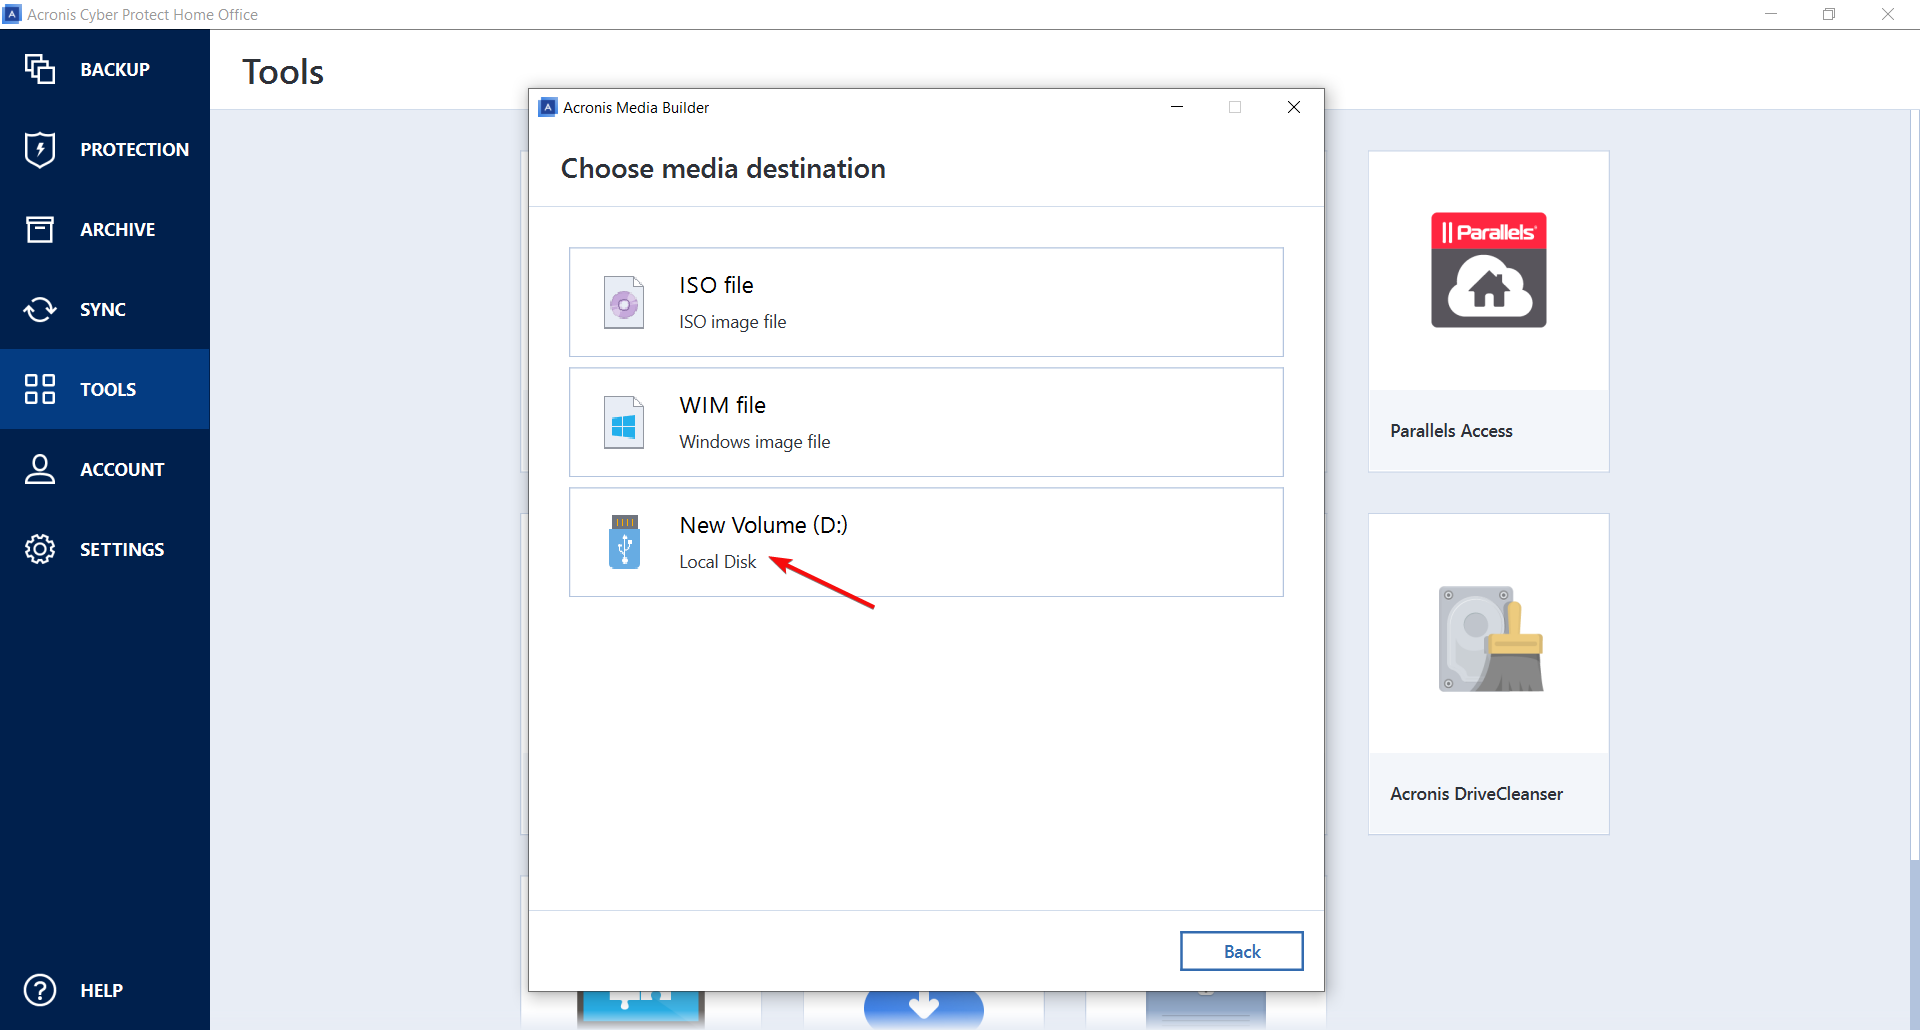This screenshot has width=1920, height=1030.
Task: Click the WIM Windows file icon
Action: click(624, 422)
